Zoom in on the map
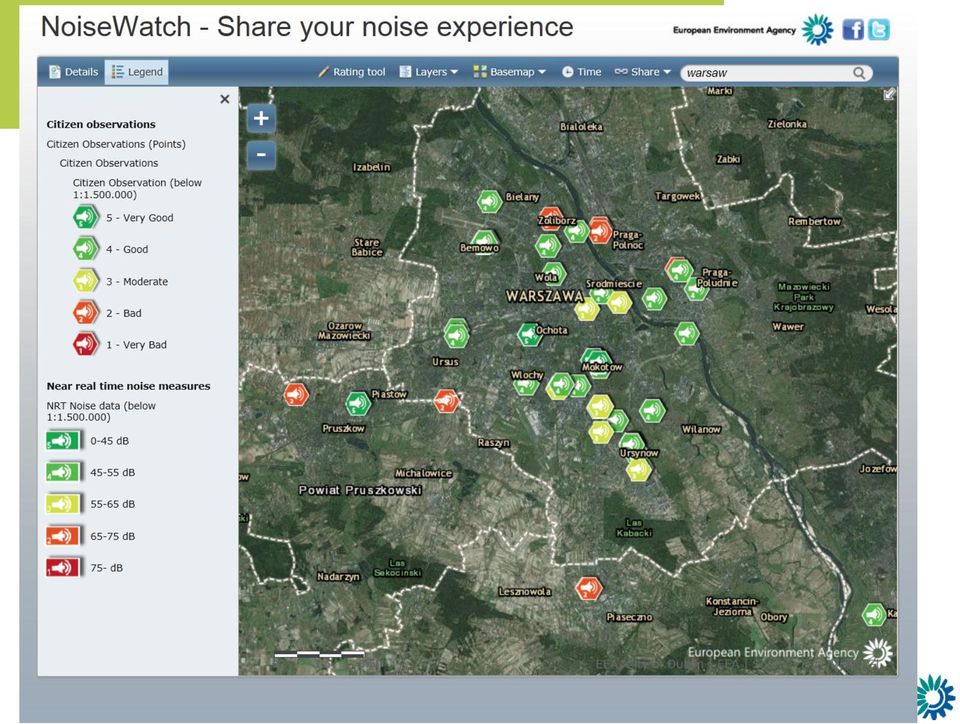This screenshot has height=724, width=960. (261, 118)
